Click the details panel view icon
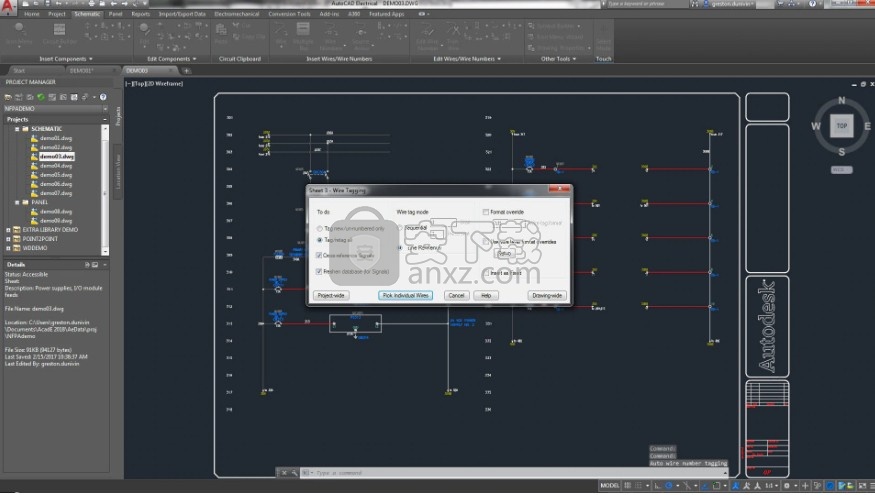The image size is (875, 495). click(x=95, y=265)
